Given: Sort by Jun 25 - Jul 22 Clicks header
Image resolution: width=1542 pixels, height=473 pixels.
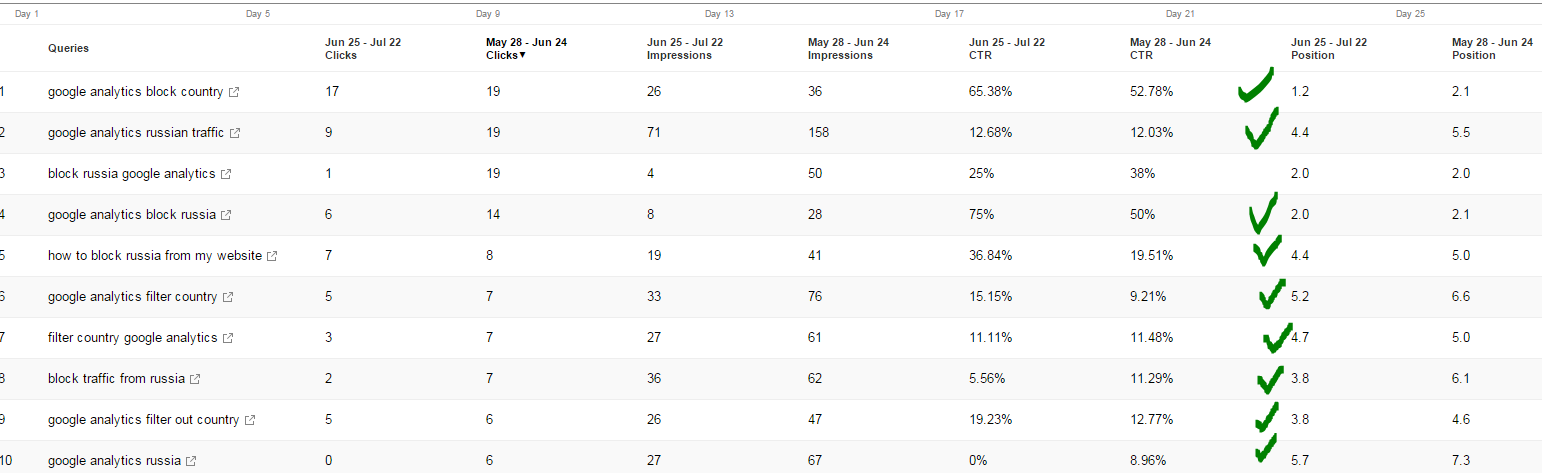Looking at the screenshot, I should pos(363,49).
